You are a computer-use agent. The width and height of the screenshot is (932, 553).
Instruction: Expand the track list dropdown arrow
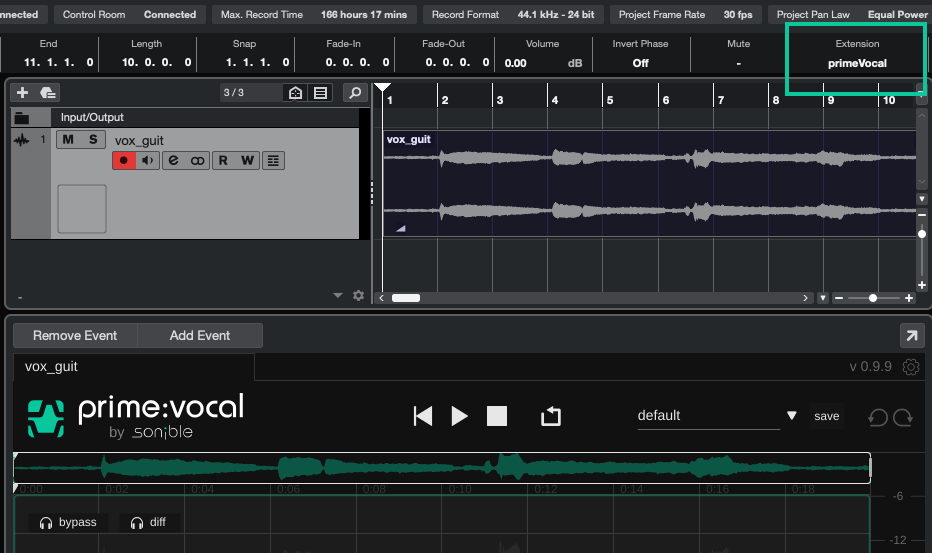click(338, 296)
